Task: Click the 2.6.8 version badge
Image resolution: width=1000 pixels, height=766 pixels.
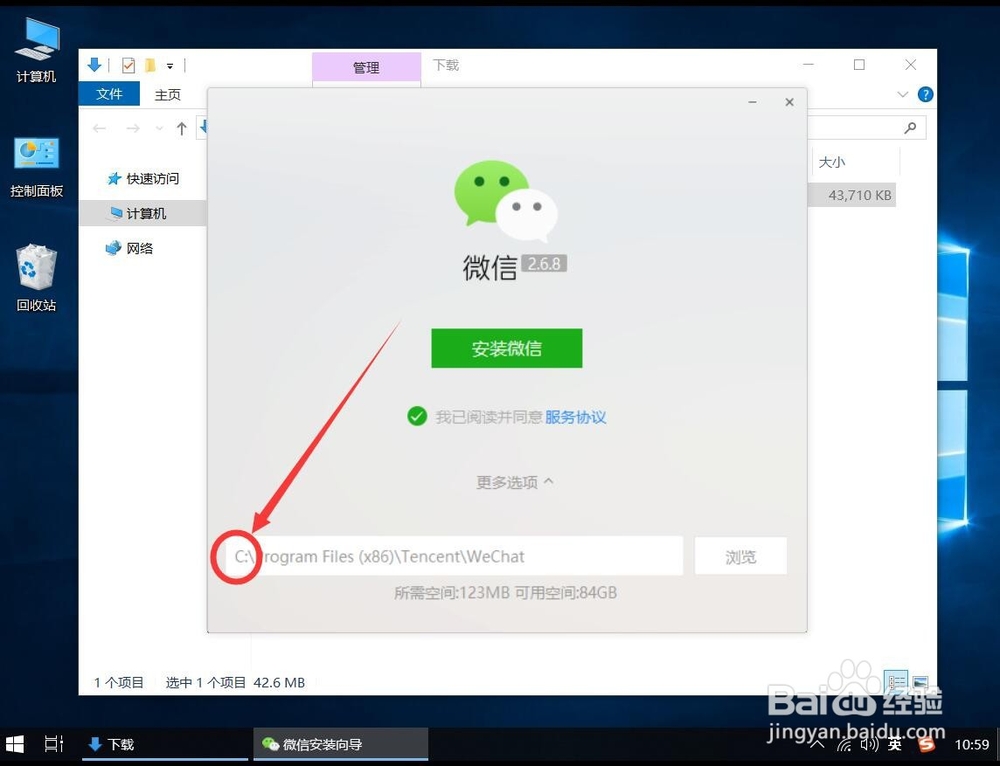Action: [544, 263]
